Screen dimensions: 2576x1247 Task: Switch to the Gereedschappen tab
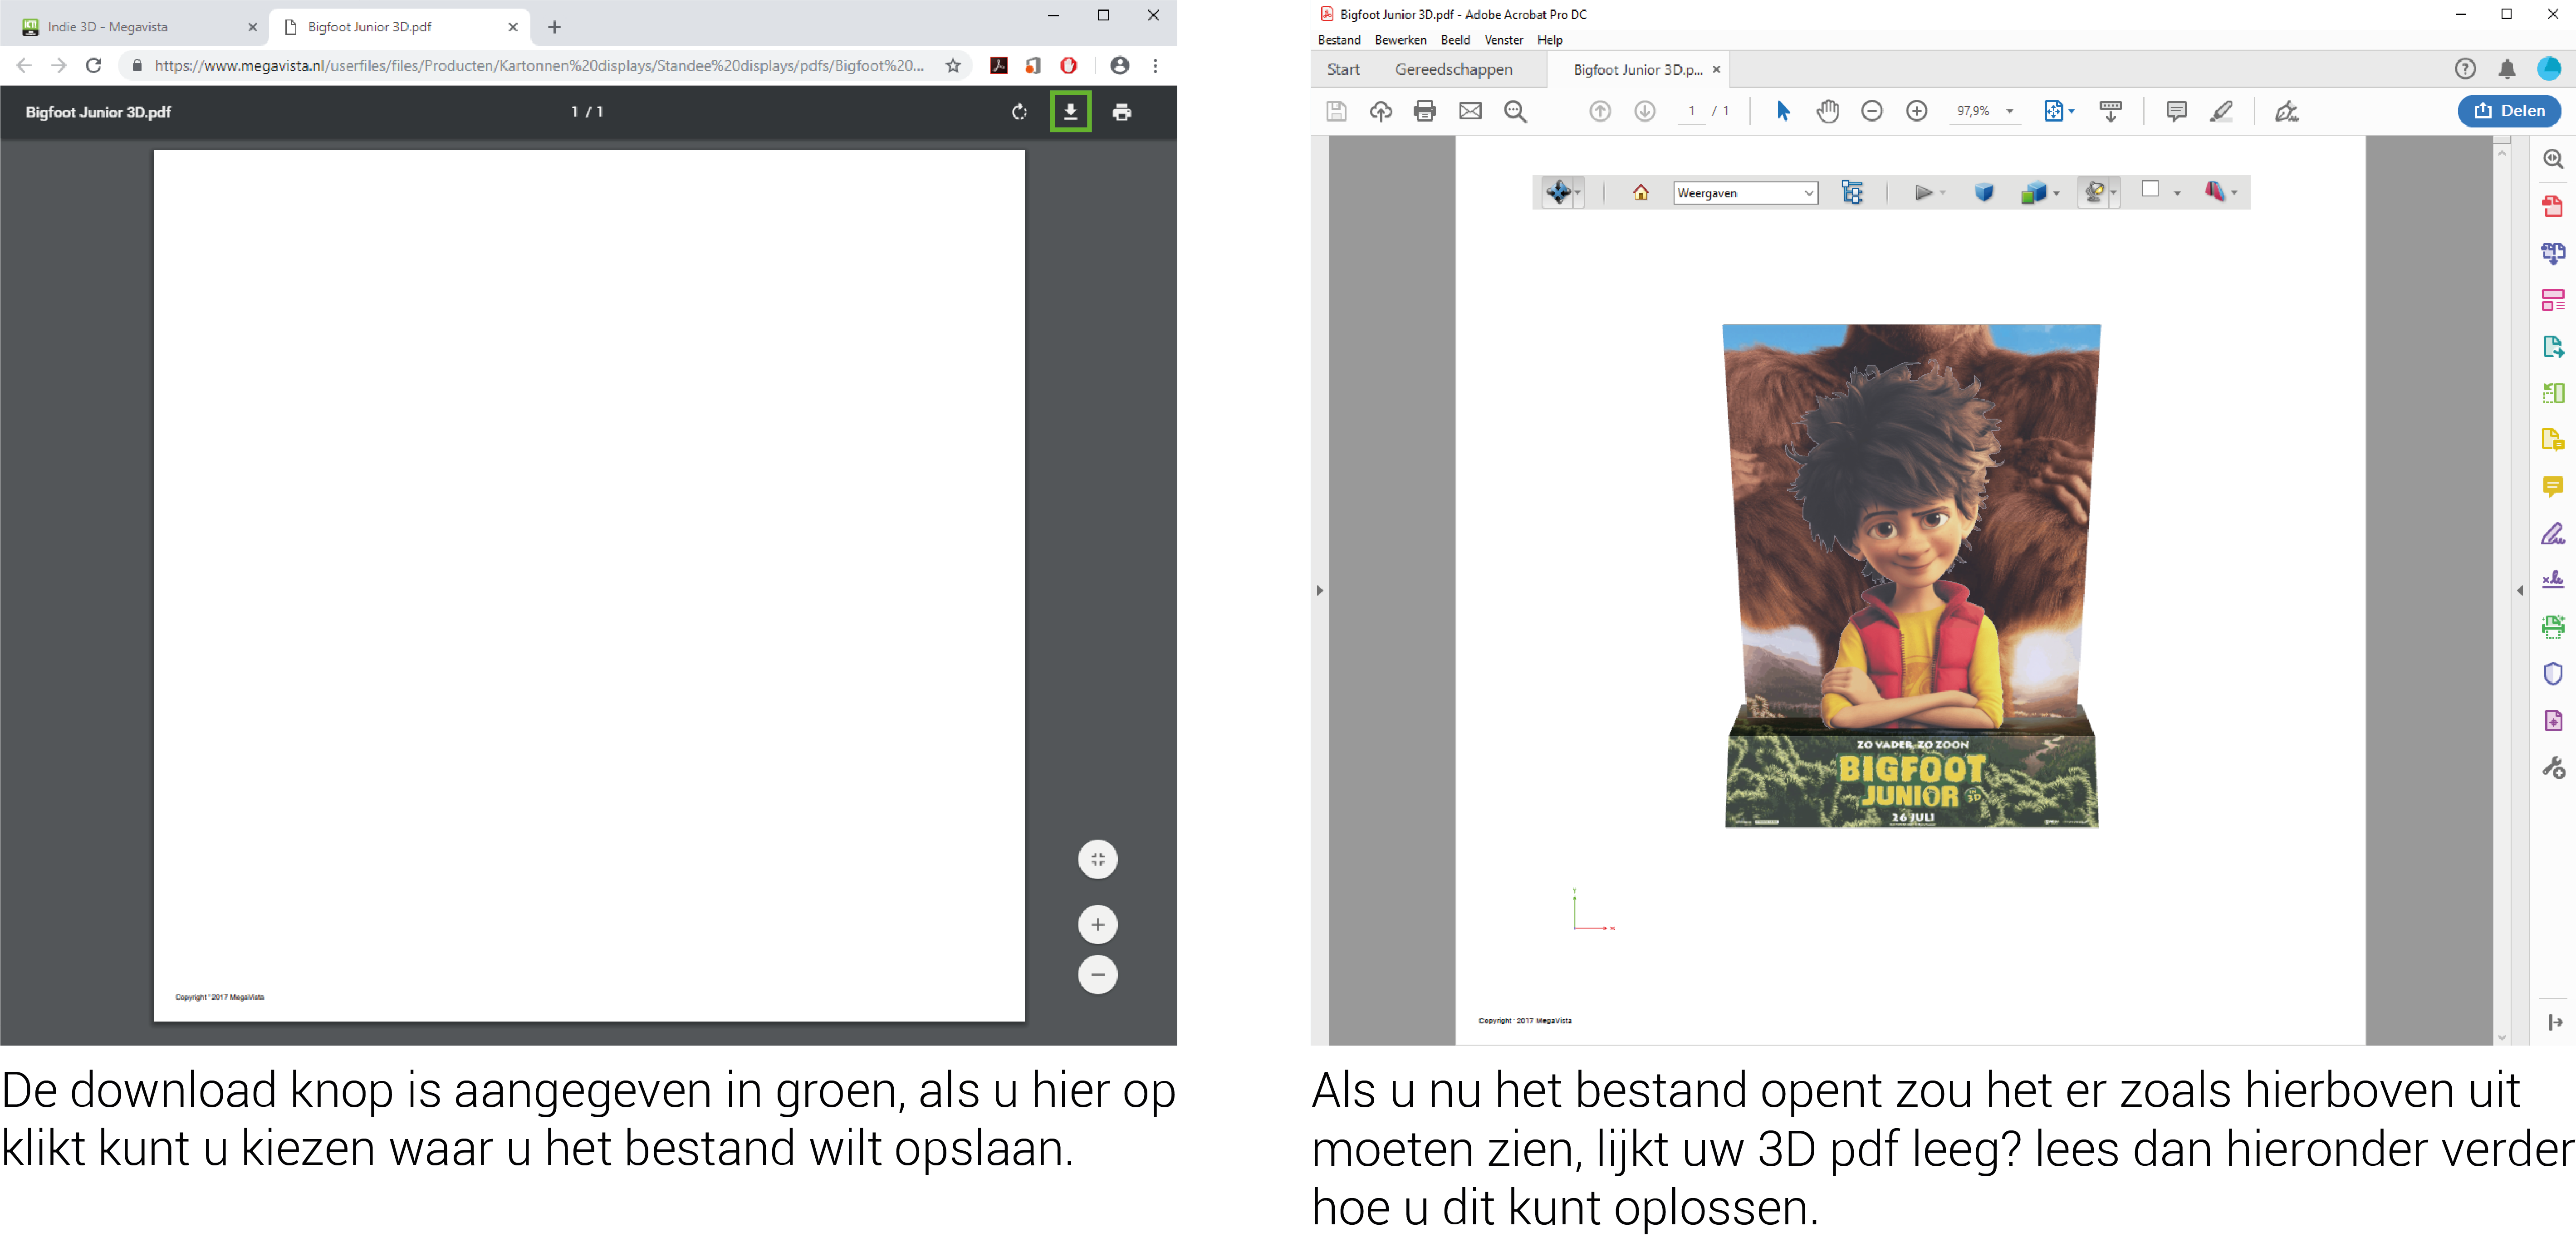[x=1453, y=69]
